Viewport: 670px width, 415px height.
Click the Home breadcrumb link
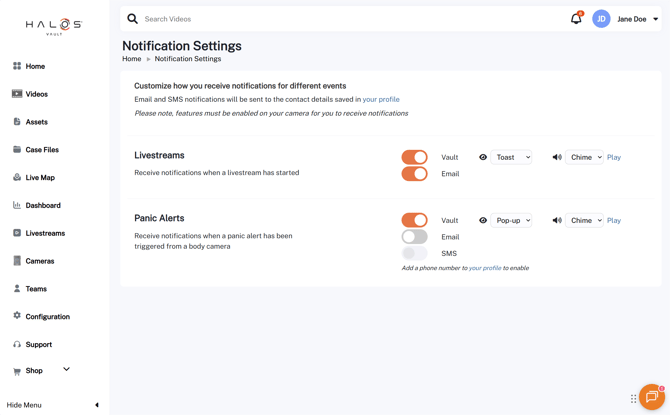tap(131, 59)
